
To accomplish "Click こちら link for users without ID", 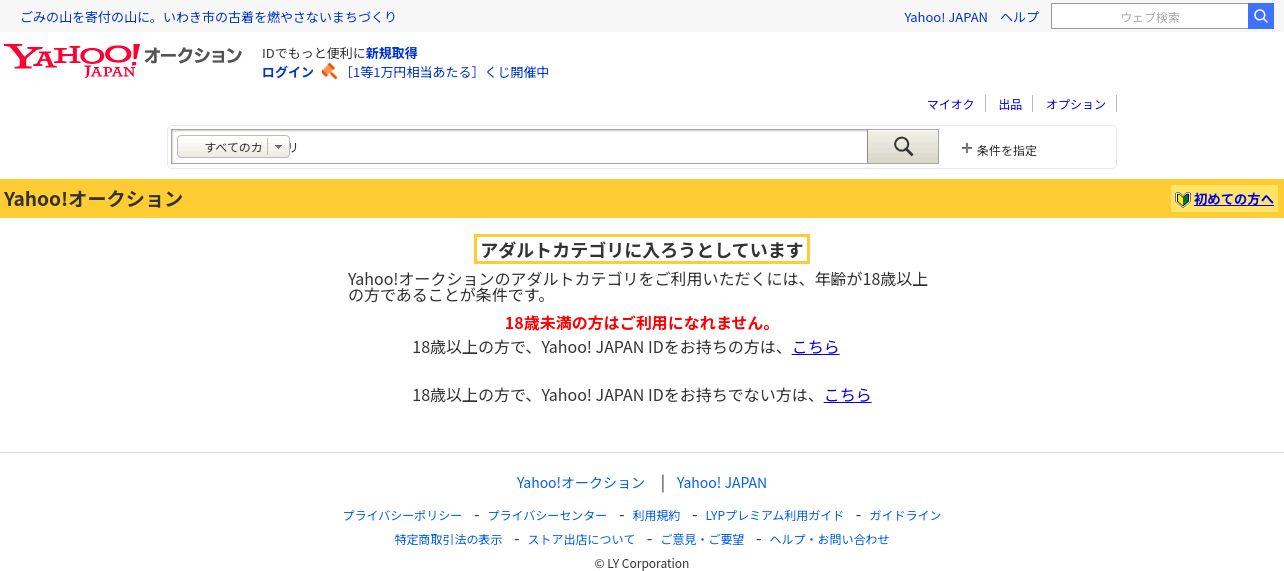I will click(x=848, y=395).
